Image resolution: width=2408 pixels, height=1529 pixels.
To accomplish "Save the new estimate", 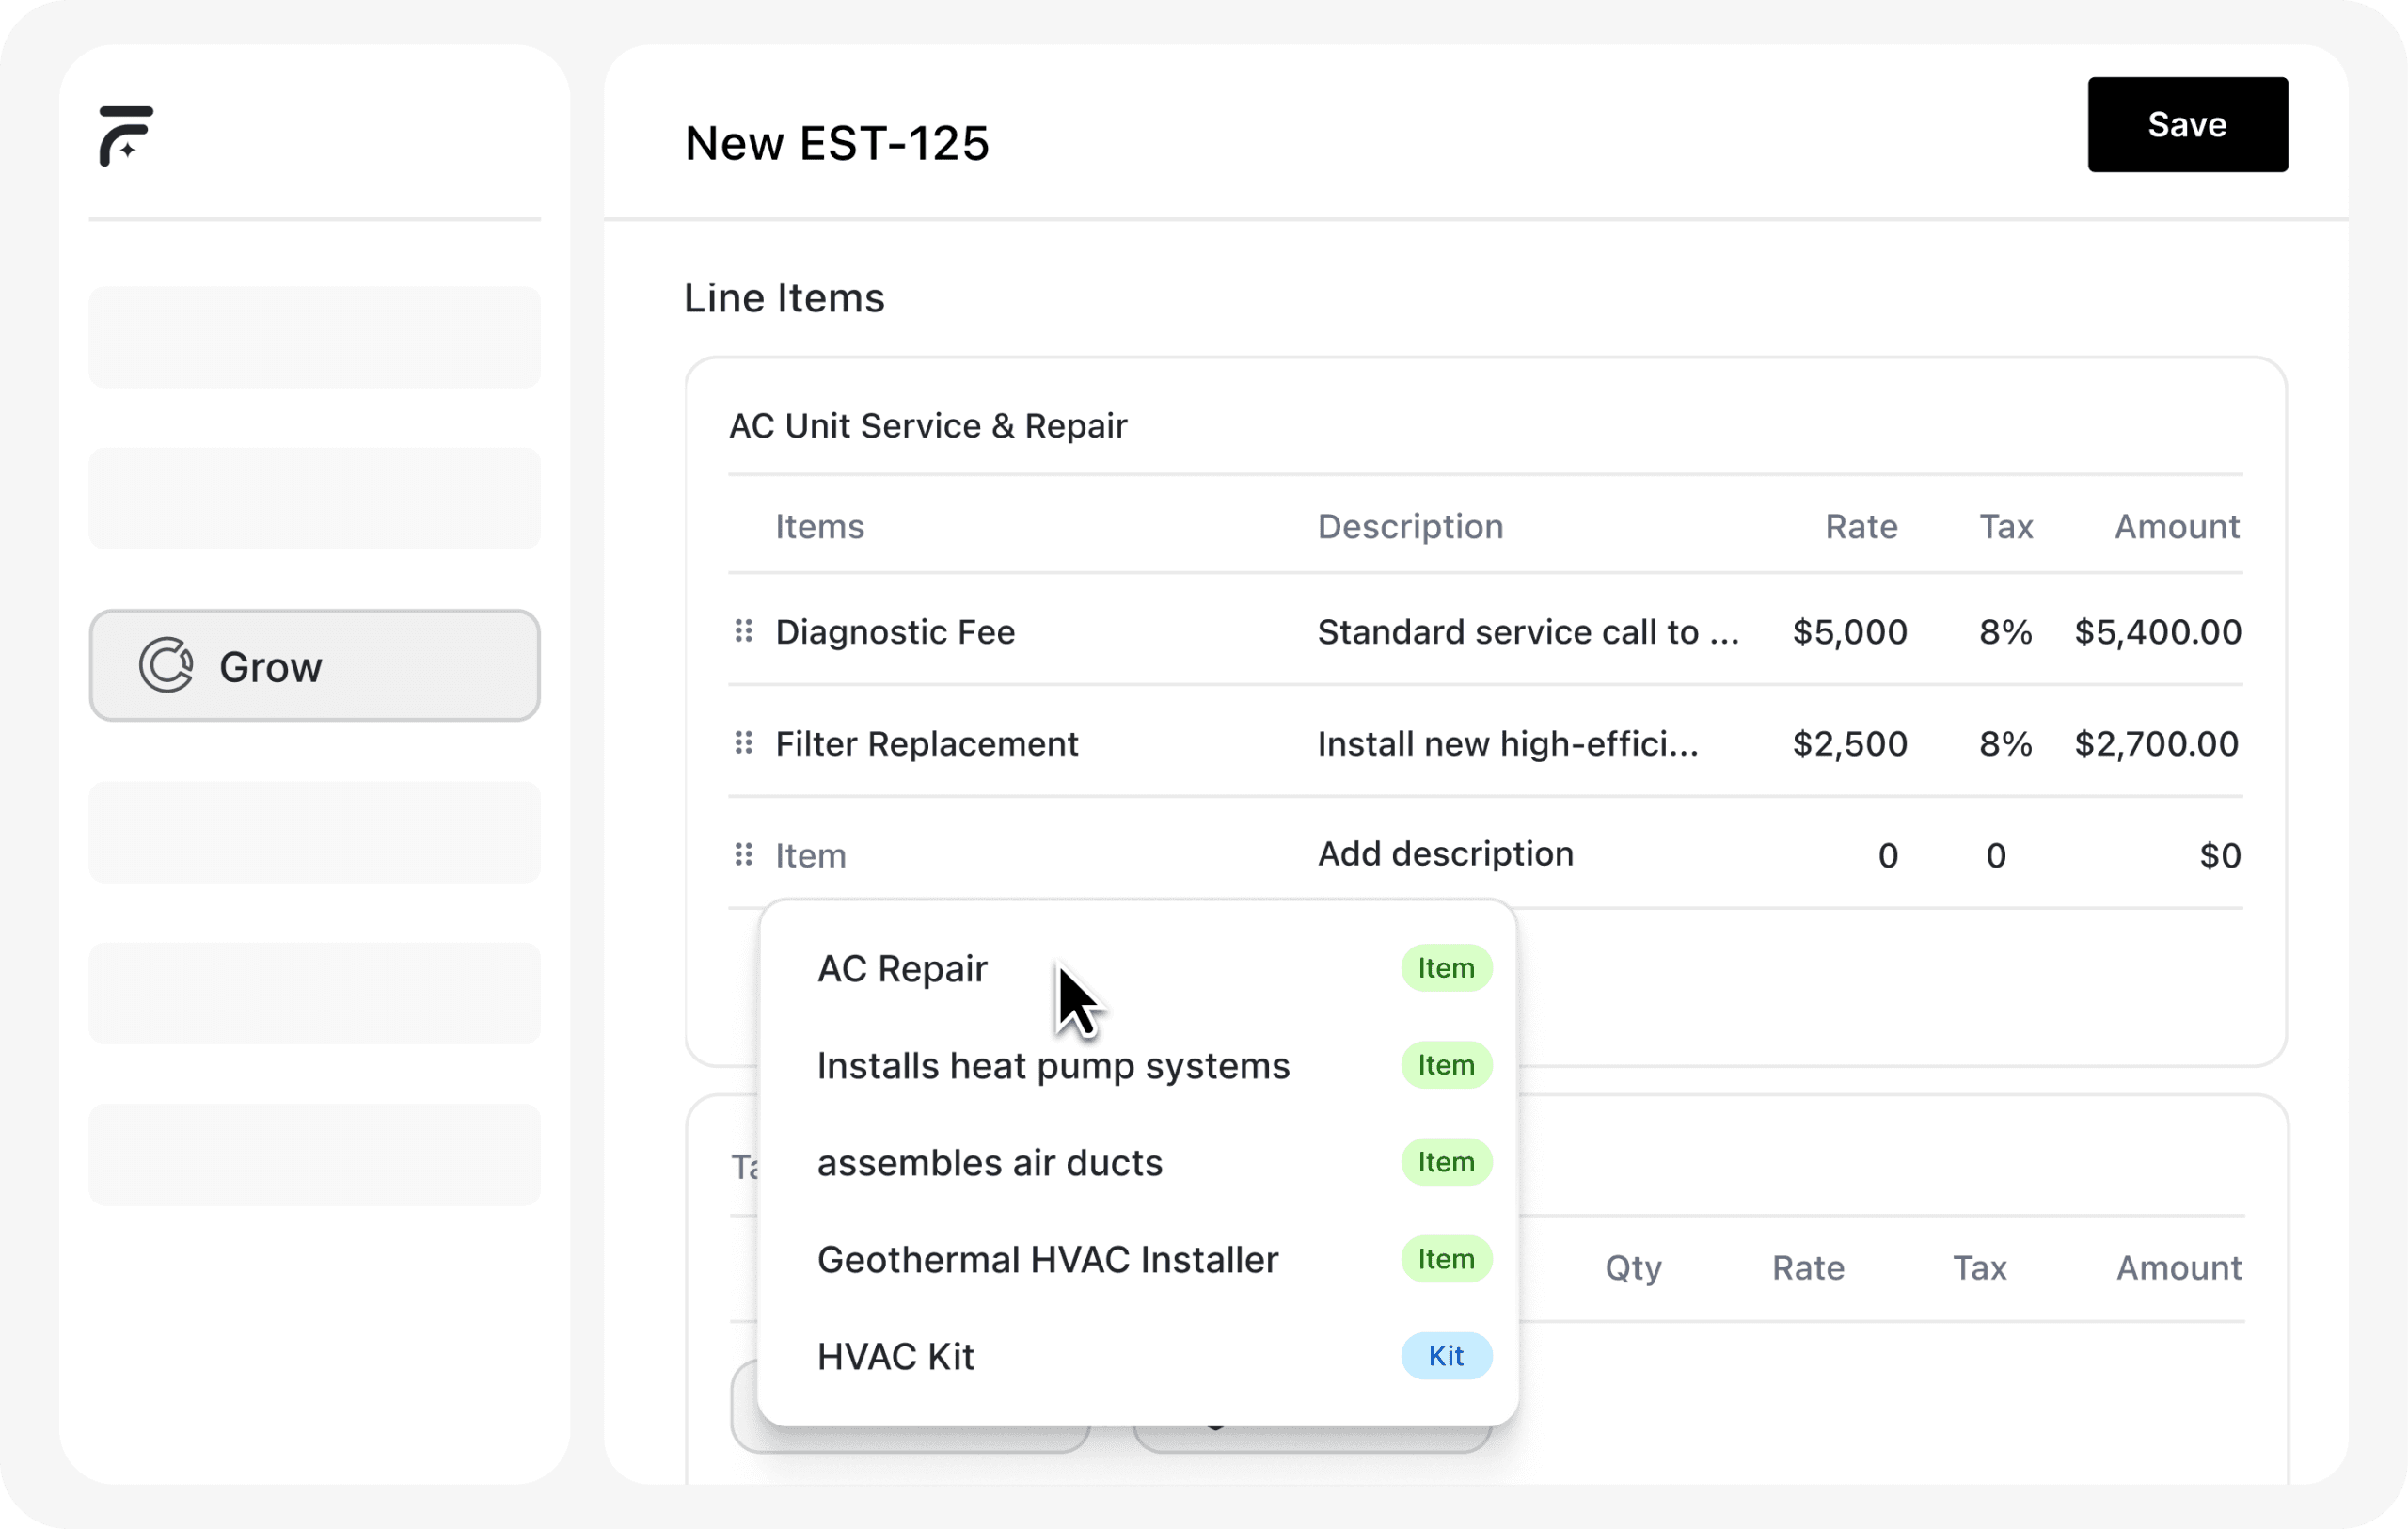I will tap(2186, 125).
